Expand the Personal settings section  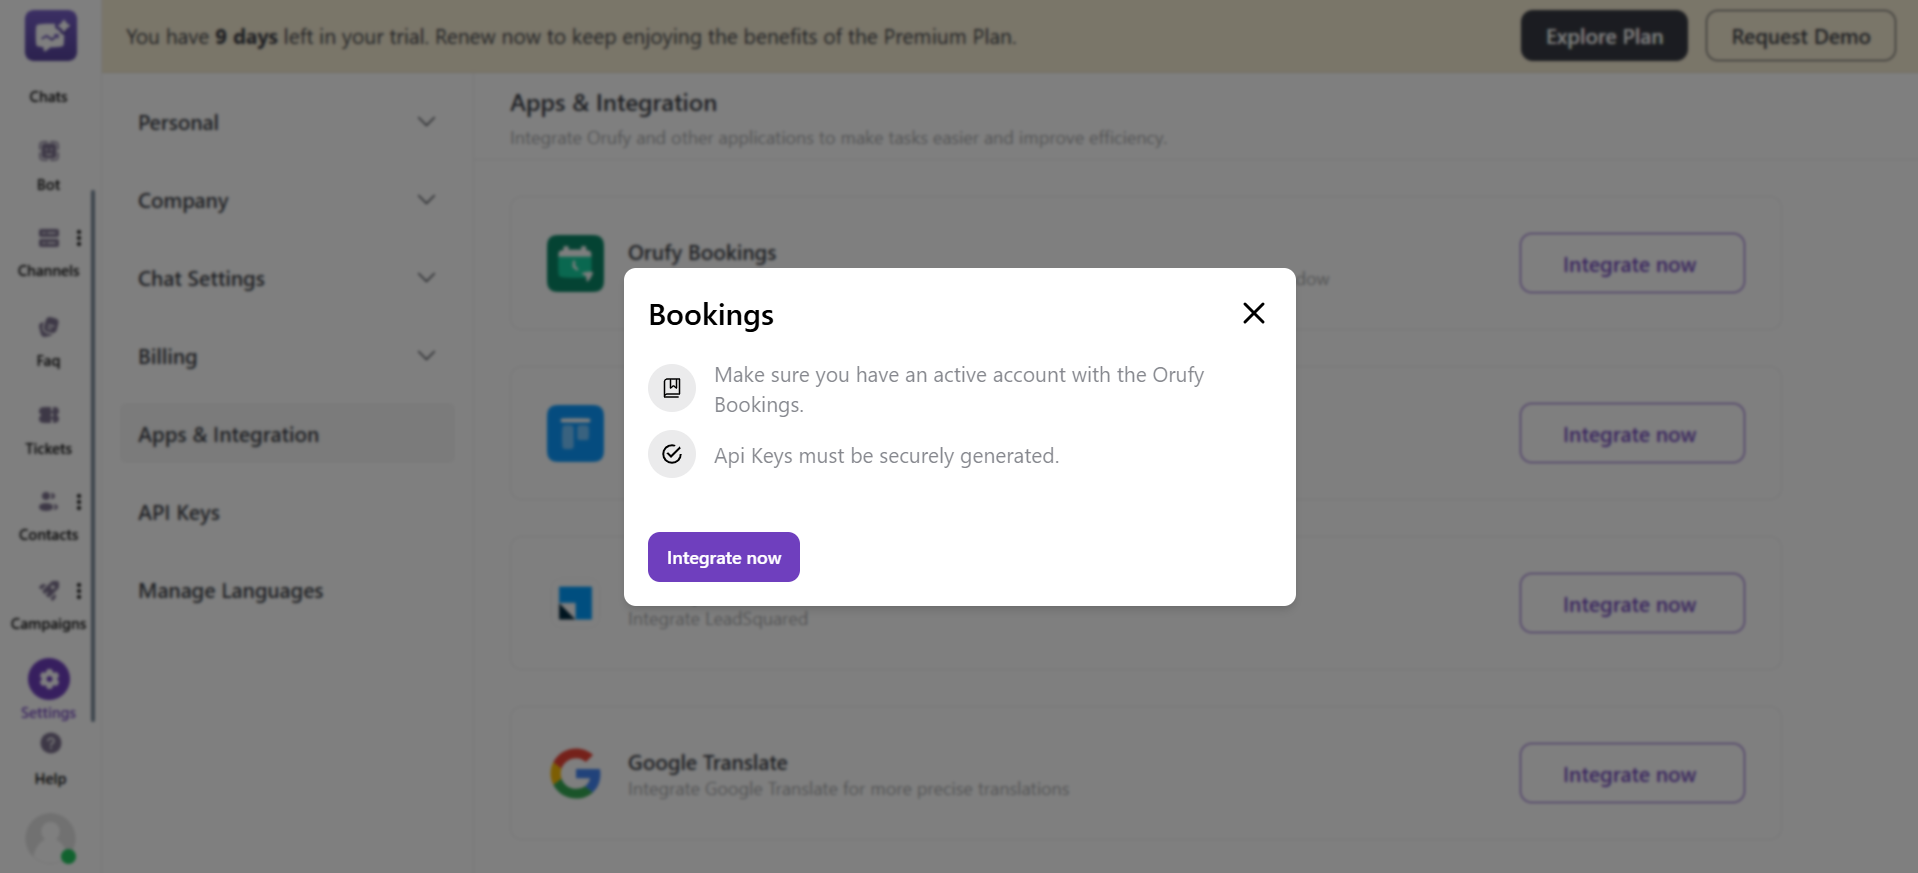click(286, 122)
